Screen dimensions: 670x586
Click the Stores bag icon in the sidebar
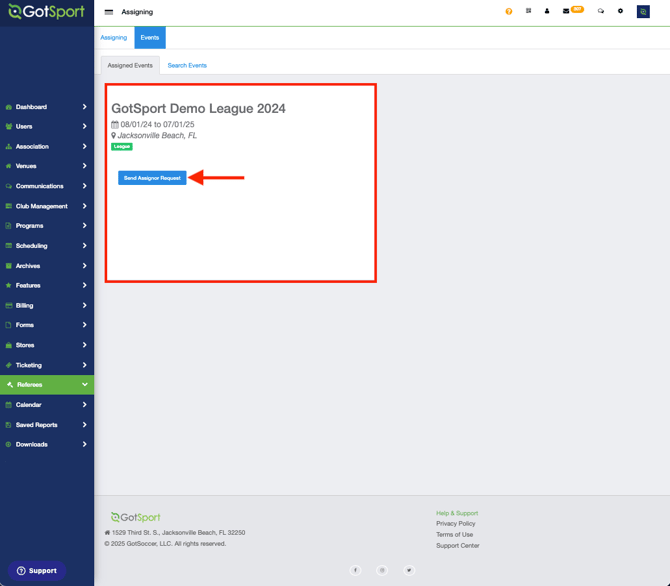9,345
